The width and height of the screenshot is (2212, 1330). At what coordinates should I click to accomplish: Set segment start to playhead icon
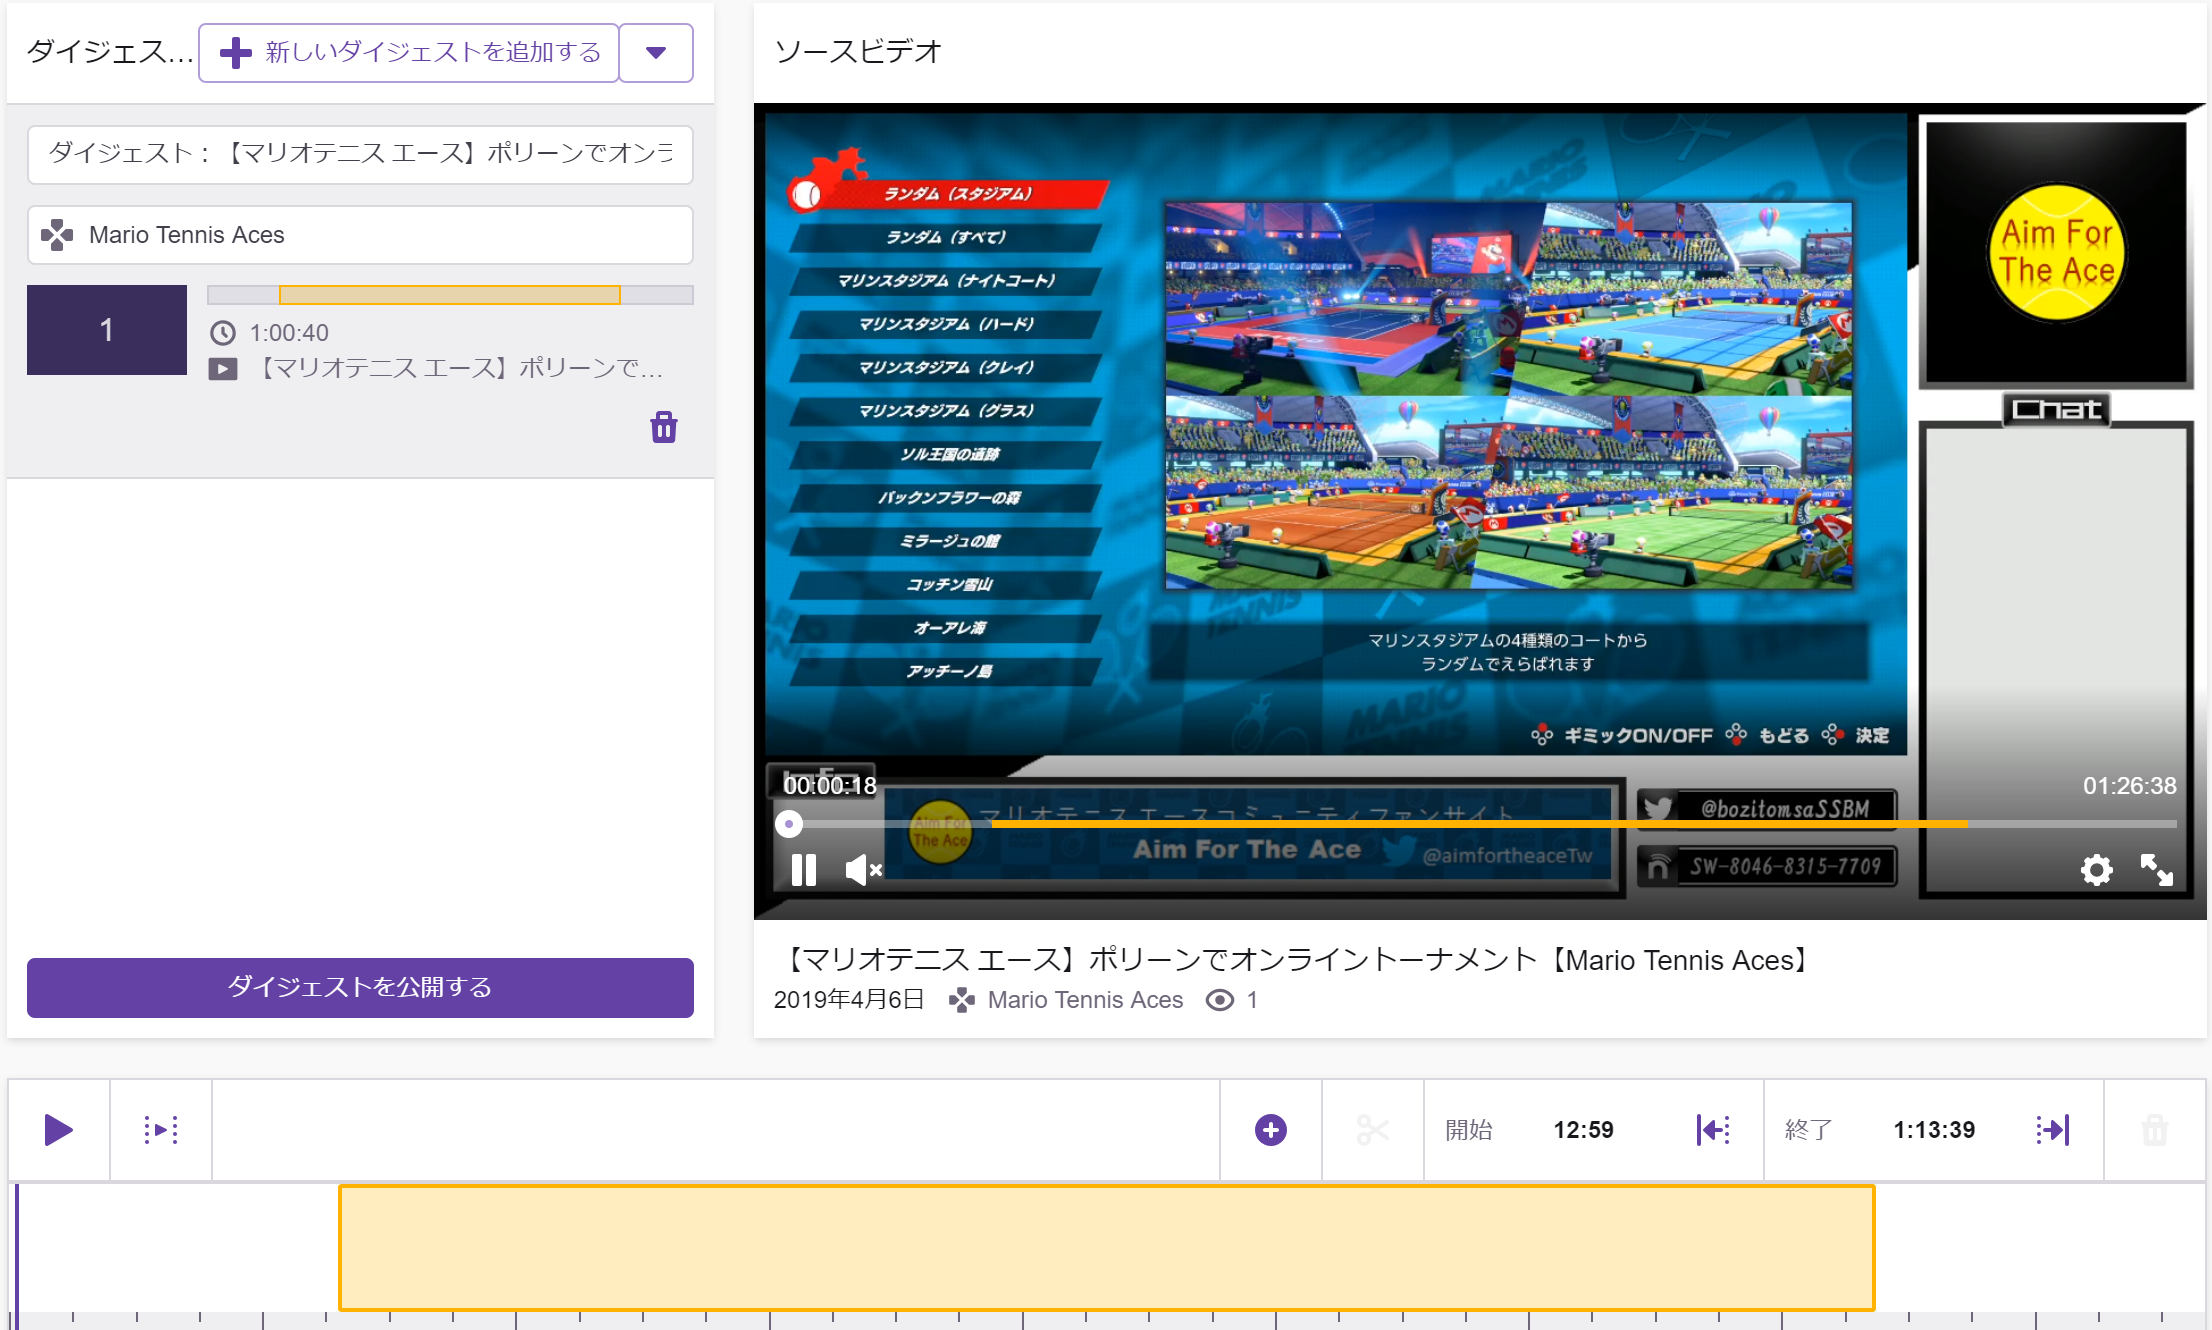click(1713, 1130)
